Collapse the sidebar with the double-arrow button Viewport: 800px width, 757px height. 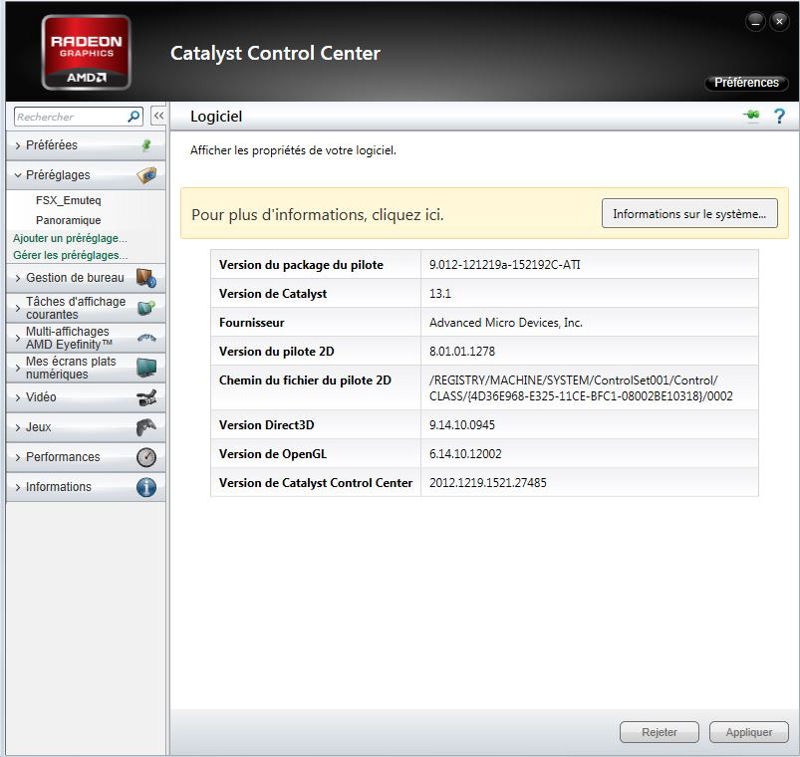(x=159, y=116)
